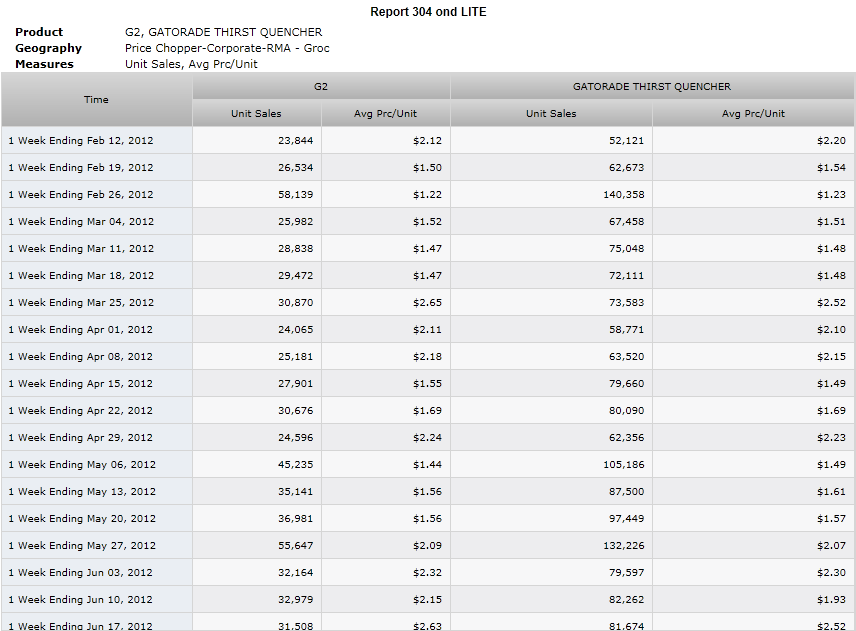
Task: Select Price Chopper-Corporate-RMA - Groc geography value
Action: click(227, 48)
